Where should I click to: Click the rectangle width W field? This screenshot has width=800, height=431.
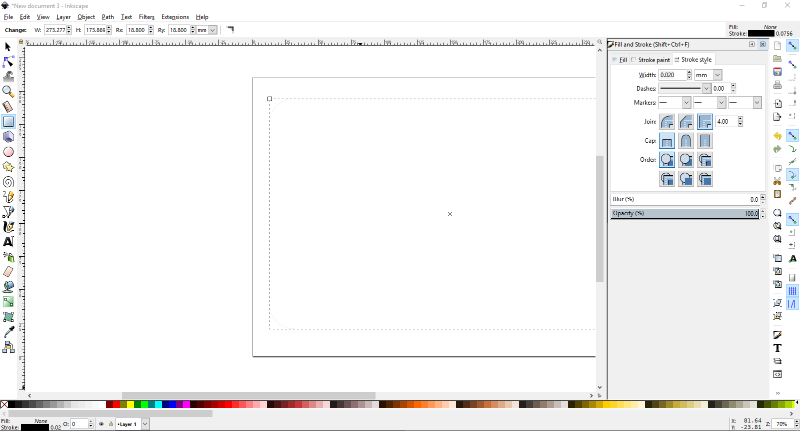[55, 30]
